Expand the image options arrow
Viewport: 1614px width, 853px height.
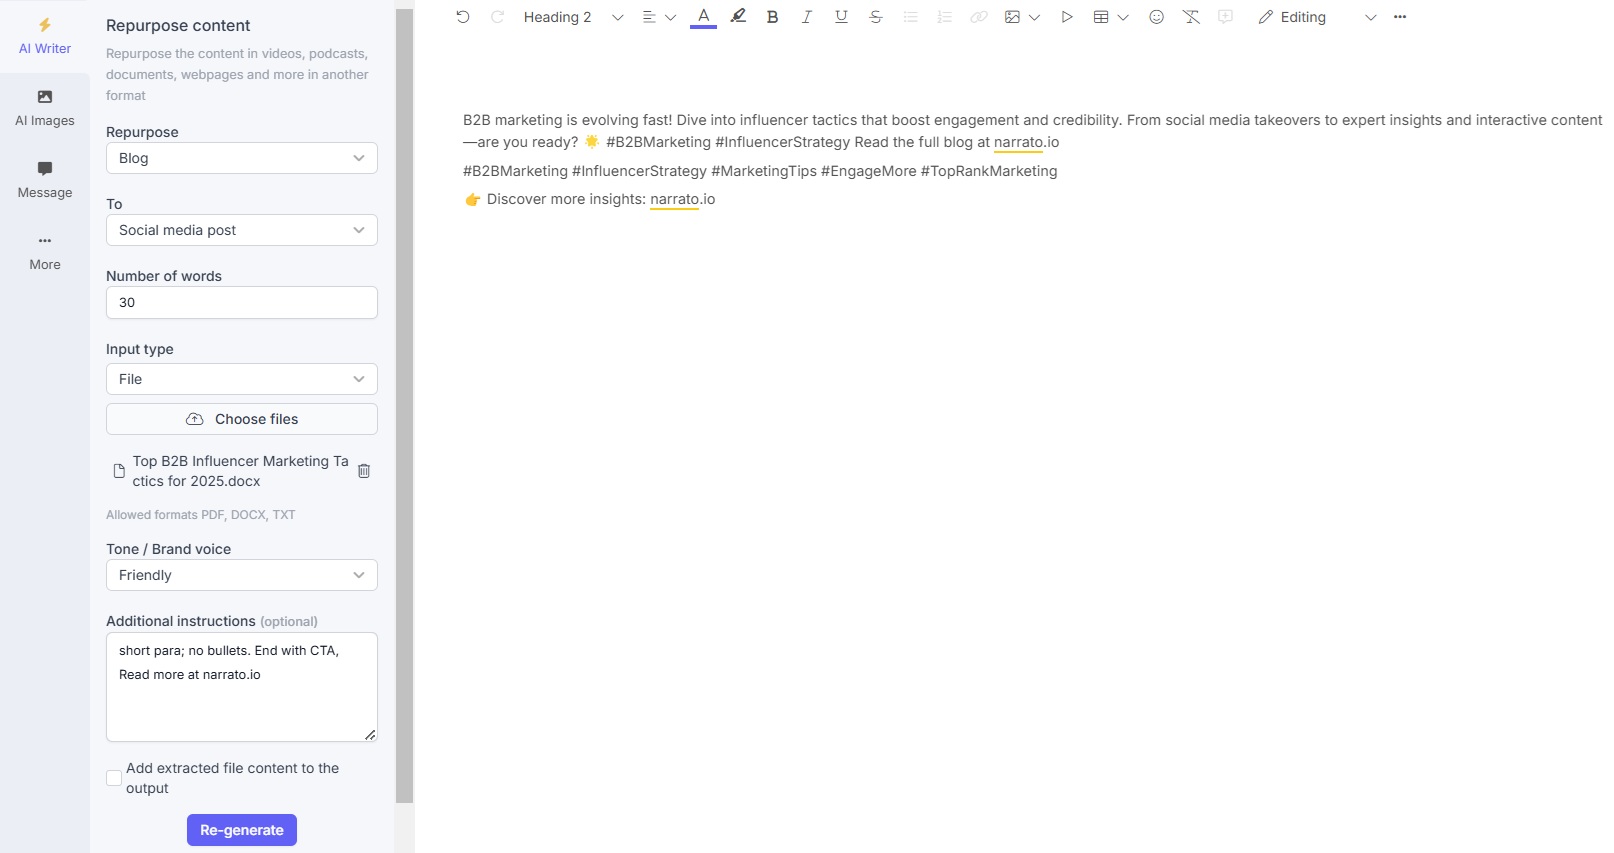[x=1034, y=17]
